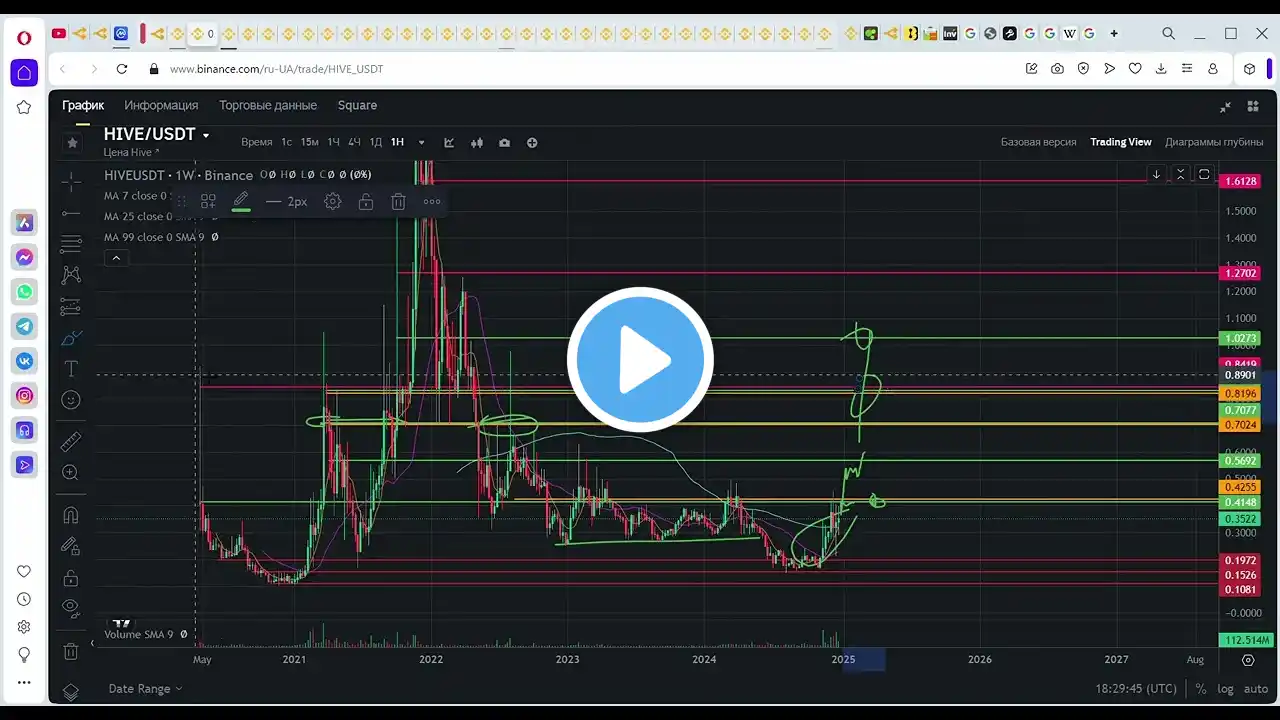The width and height of the screenshot is (1280, 720).
Task: Open the indicators chart icon
Action: tap(449, 143)
